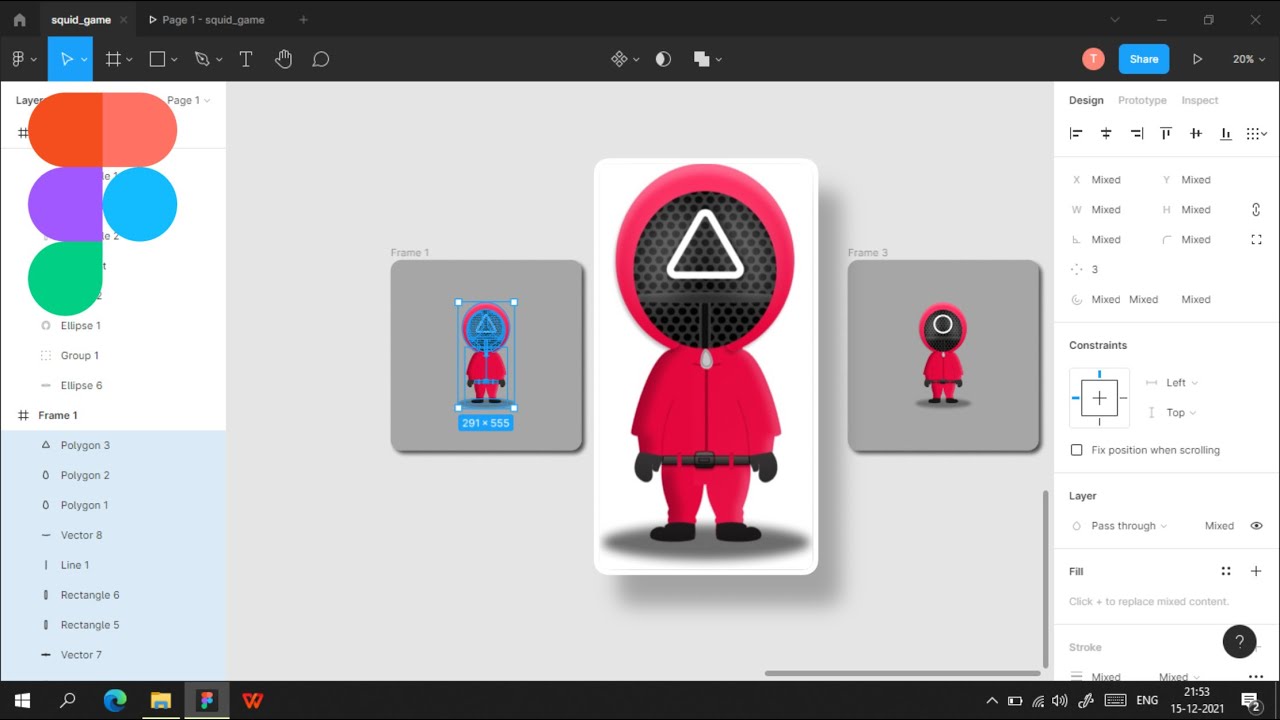Align selection to vertical centers
The height and width of the screenshot is (720, 1280).
pyautogui.click(x=1196, y=133)
